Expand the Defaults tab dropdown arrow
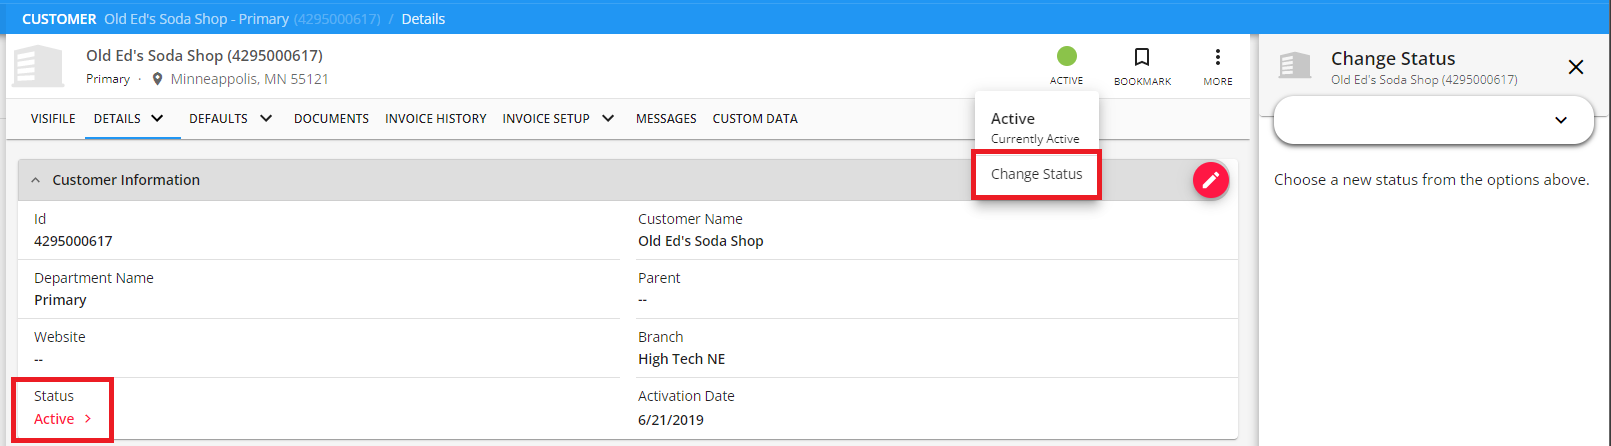Image resolution: width=1611 pixels, height=446 pixels. click(x=266, y=118)
